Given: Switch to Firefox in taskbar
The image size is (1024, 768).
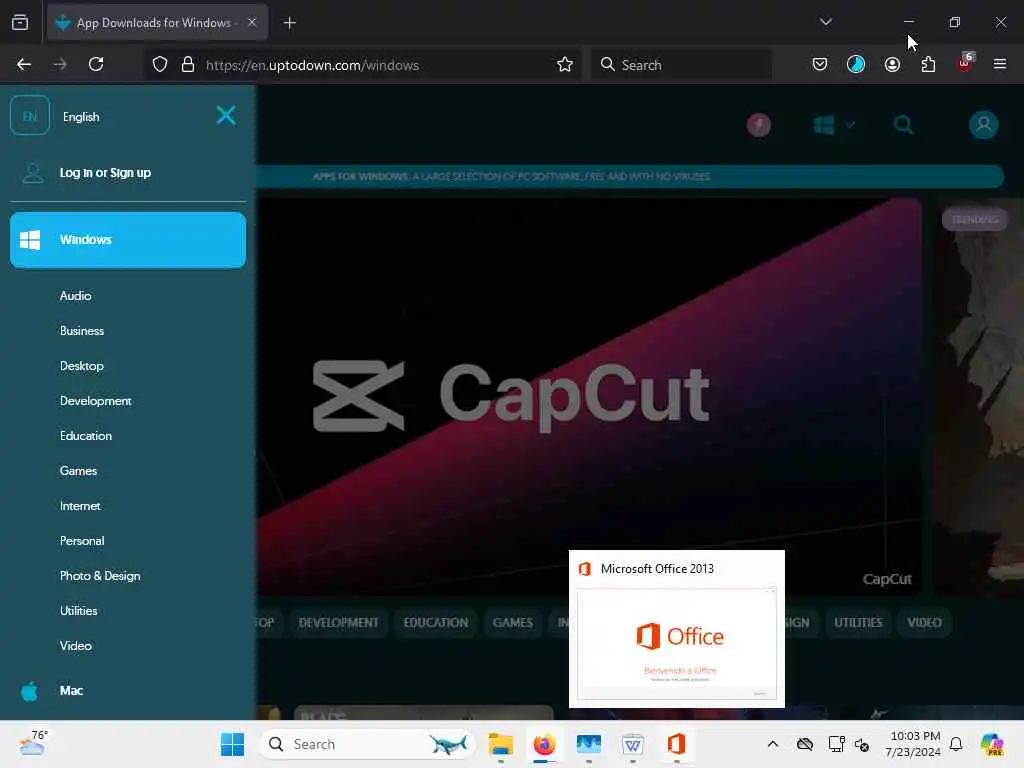Looking at the screenshot, I should click(545, 744).
